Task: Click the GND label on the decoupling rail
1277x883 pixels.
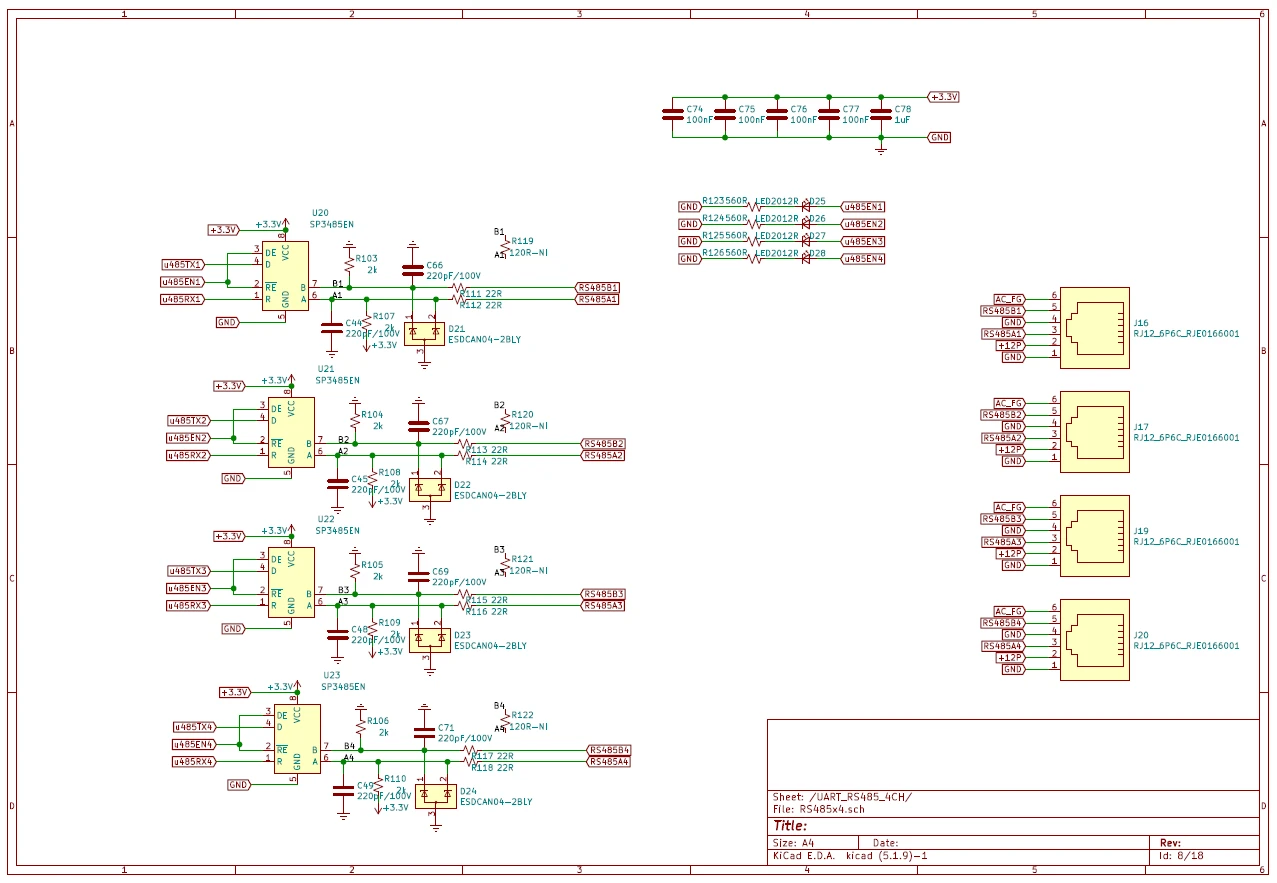Action: 939,137
